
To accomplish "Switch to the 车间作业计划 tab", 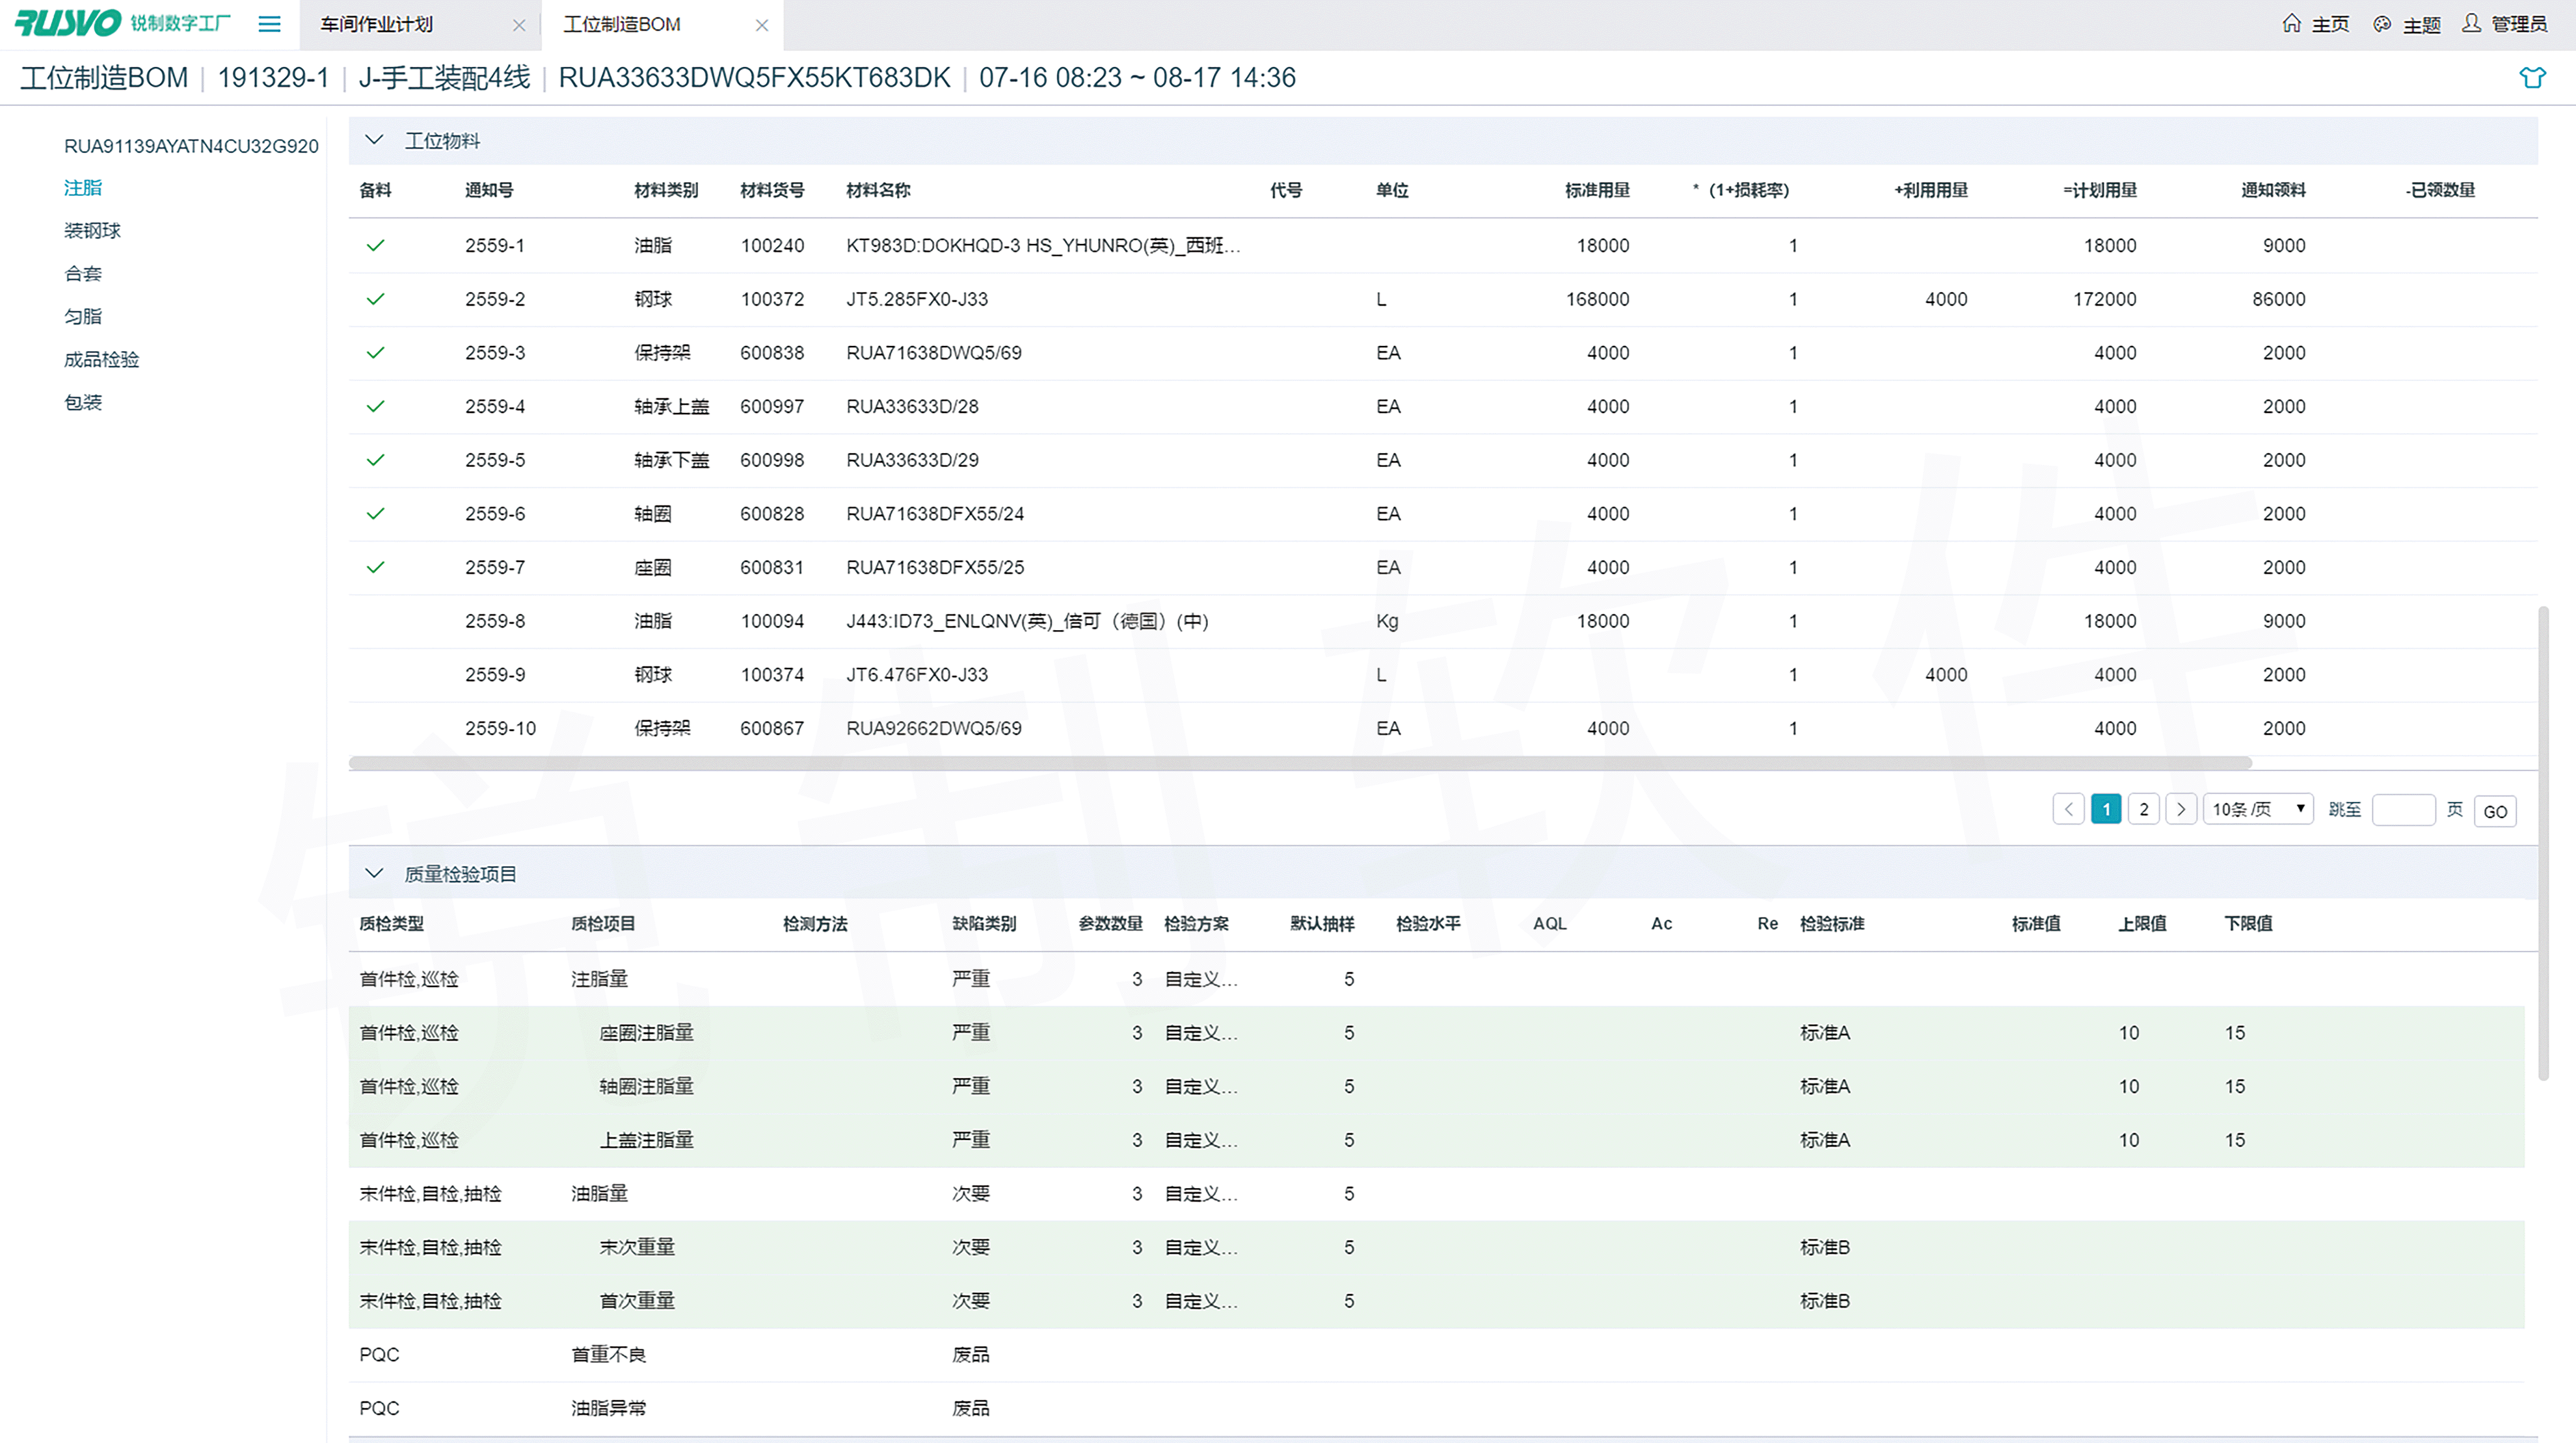I will click(377, 24).
